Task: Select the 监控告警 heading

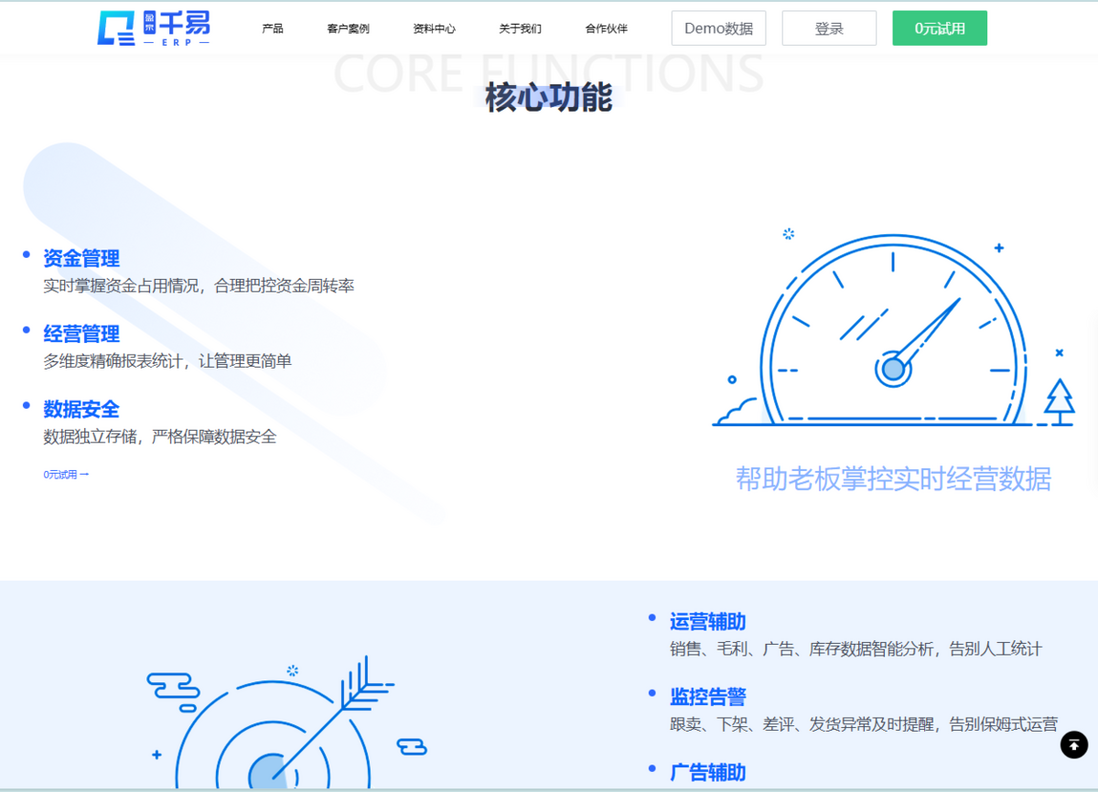Action: [x=708, y=697]
